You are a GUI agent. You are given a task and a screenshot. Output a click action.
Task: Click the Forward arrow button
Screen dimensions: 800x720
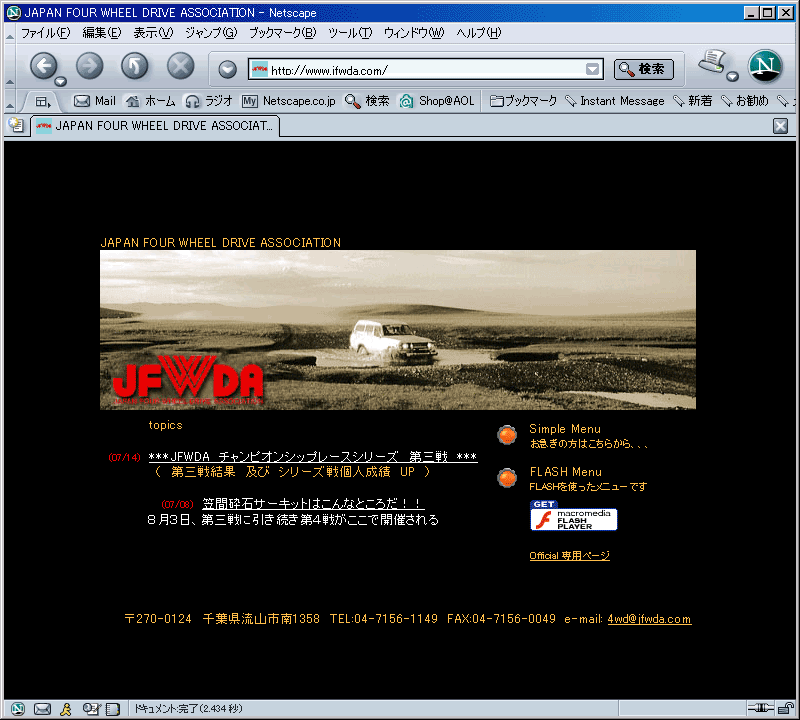pyautogui.click(x=89, y=66)
